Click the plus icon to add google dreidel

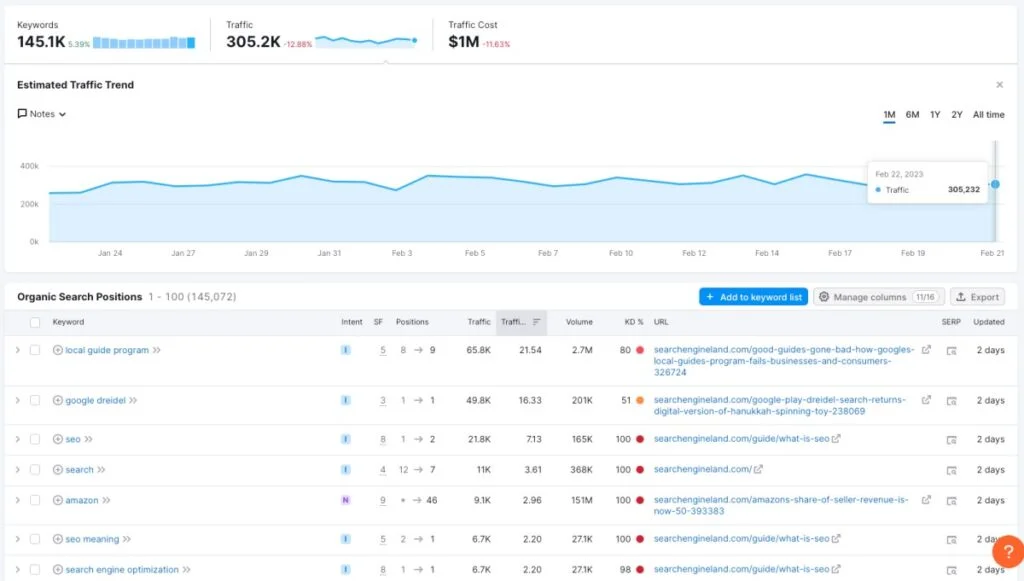point(58,400)
